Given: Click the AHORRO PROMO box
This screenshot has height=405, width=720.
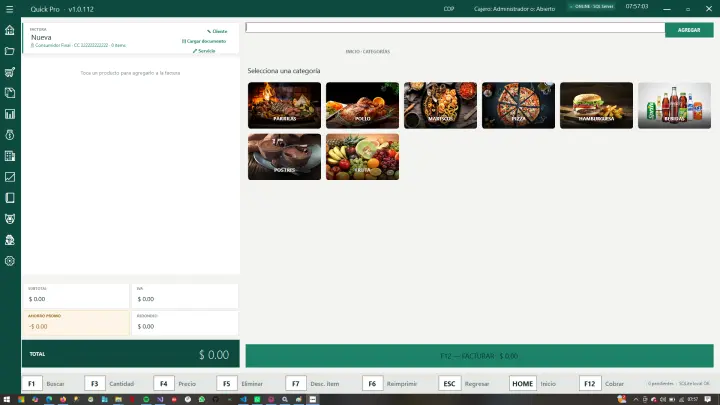Looking at the screenshot, I should coord(76,323).
